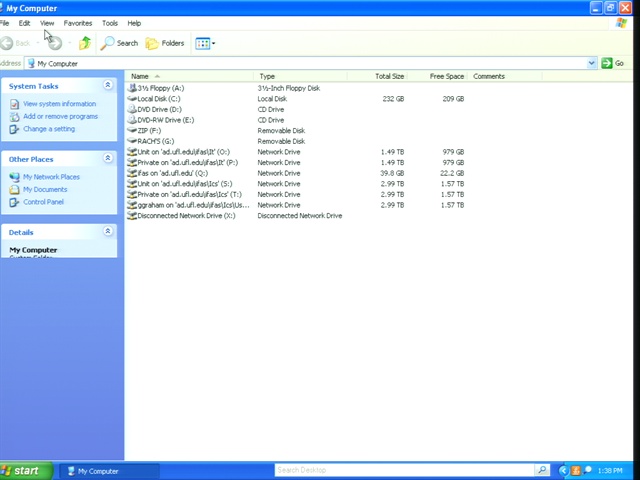
Task: Click the View system information icon
Action: point(14,104)
